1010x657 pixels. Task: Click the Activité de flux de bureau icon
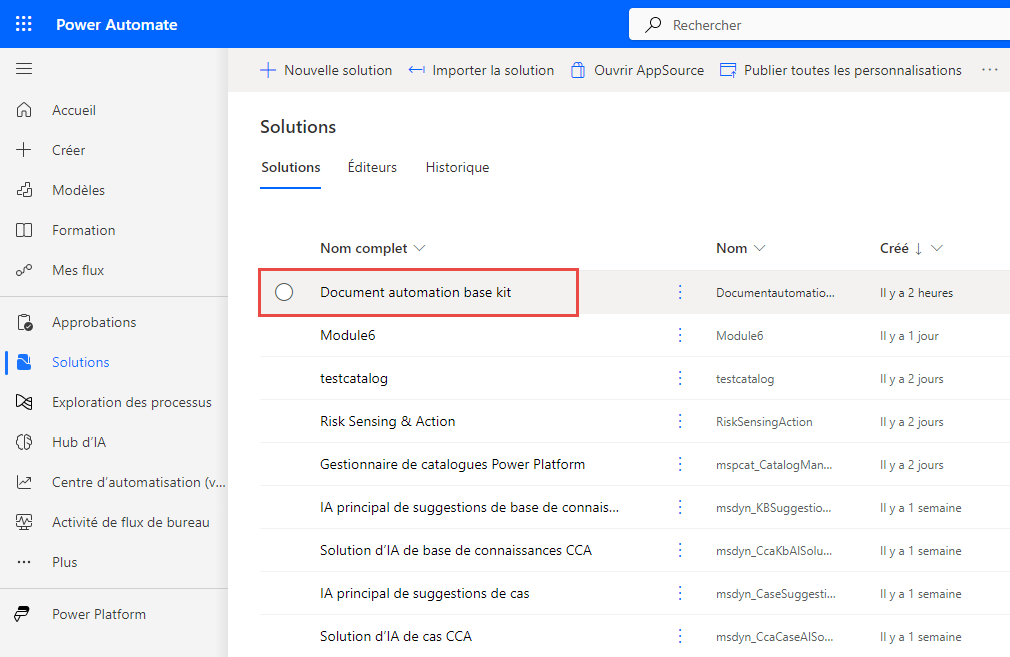point(24,522)
